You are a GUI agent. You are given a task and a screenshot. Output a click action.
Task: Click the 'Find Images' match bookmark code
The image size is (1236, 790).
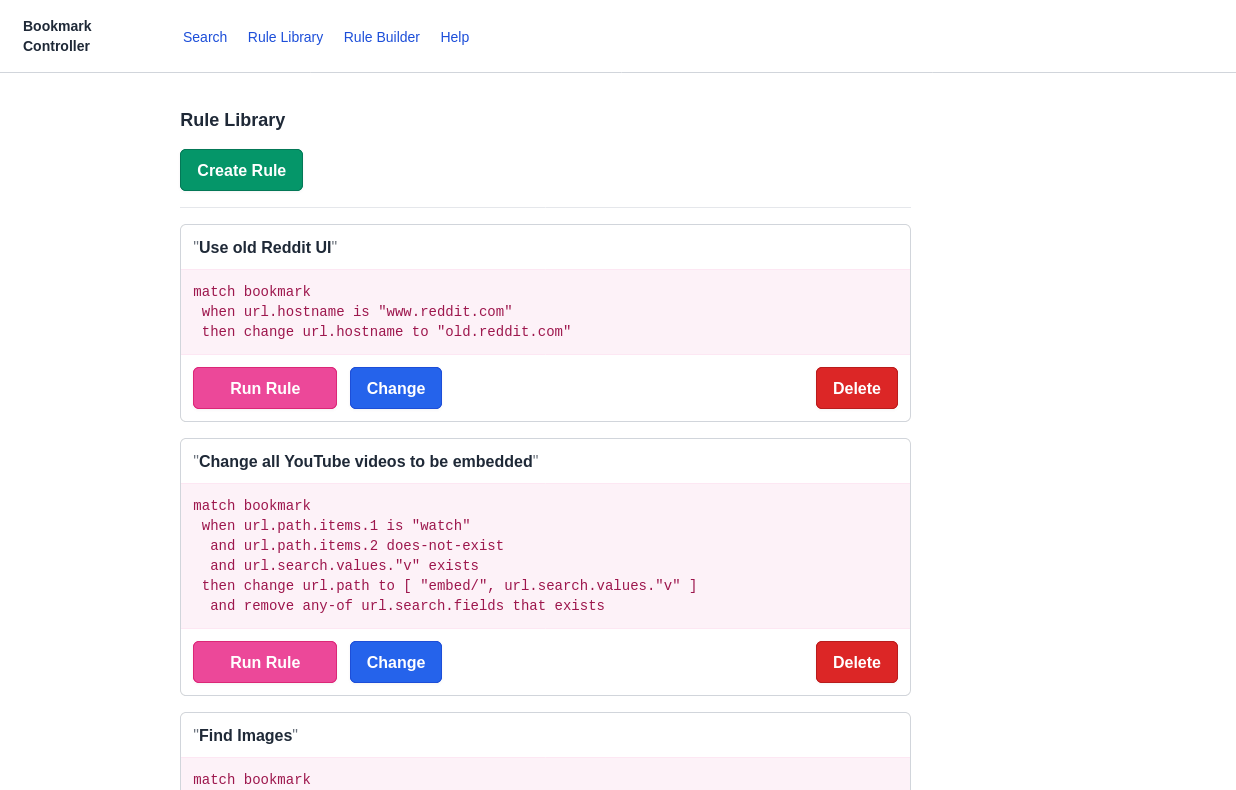tap(251, 780)
